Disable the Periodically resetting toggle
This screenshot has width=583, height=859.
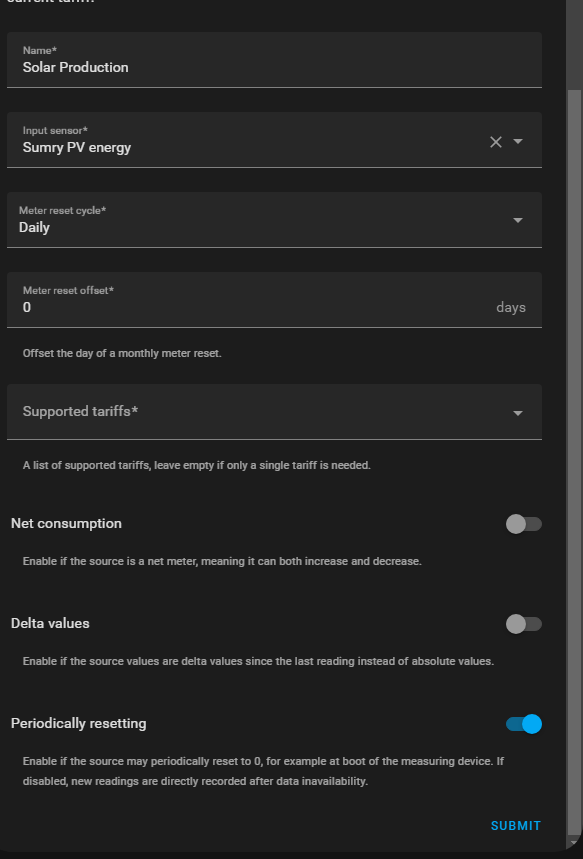click(x=523, y=723)
